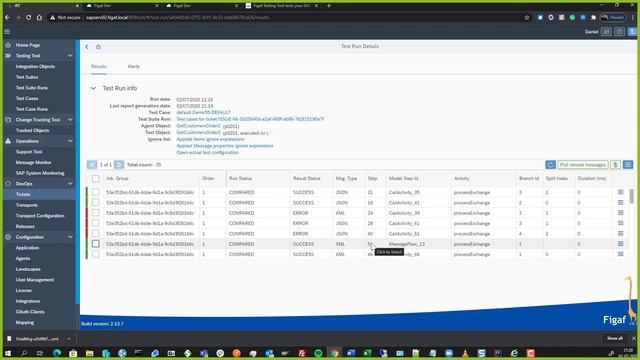Open row actions menu for step 28 row
640x360 pixels.
[620, 223]
